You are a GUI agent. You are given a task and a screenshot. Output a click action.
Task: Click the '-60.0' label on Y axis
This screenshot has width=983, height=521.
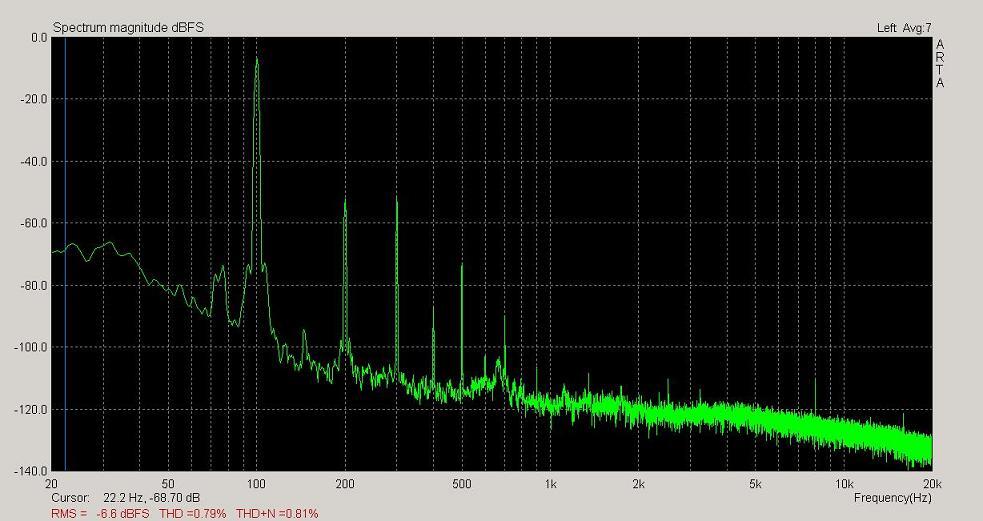(x=34, y=223)
